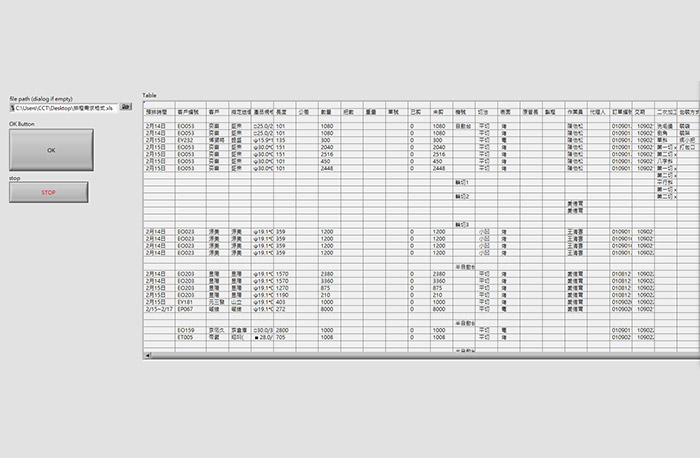The image size is (700, 458).
Task: Select the length cell showing 2800
Action: [x=283, y=330]
